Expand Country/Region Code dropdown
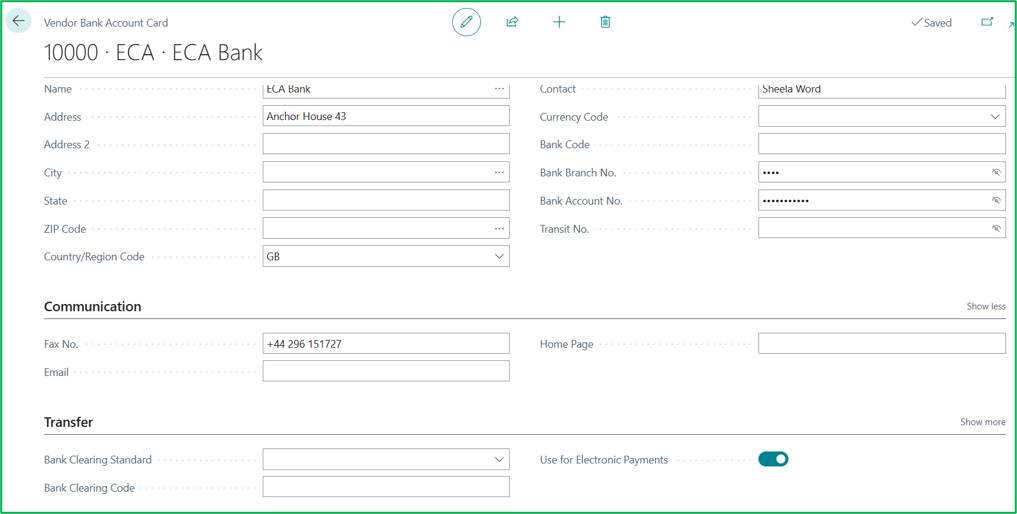The width and height of the screenshot is (1017, 514). [499, 256]
